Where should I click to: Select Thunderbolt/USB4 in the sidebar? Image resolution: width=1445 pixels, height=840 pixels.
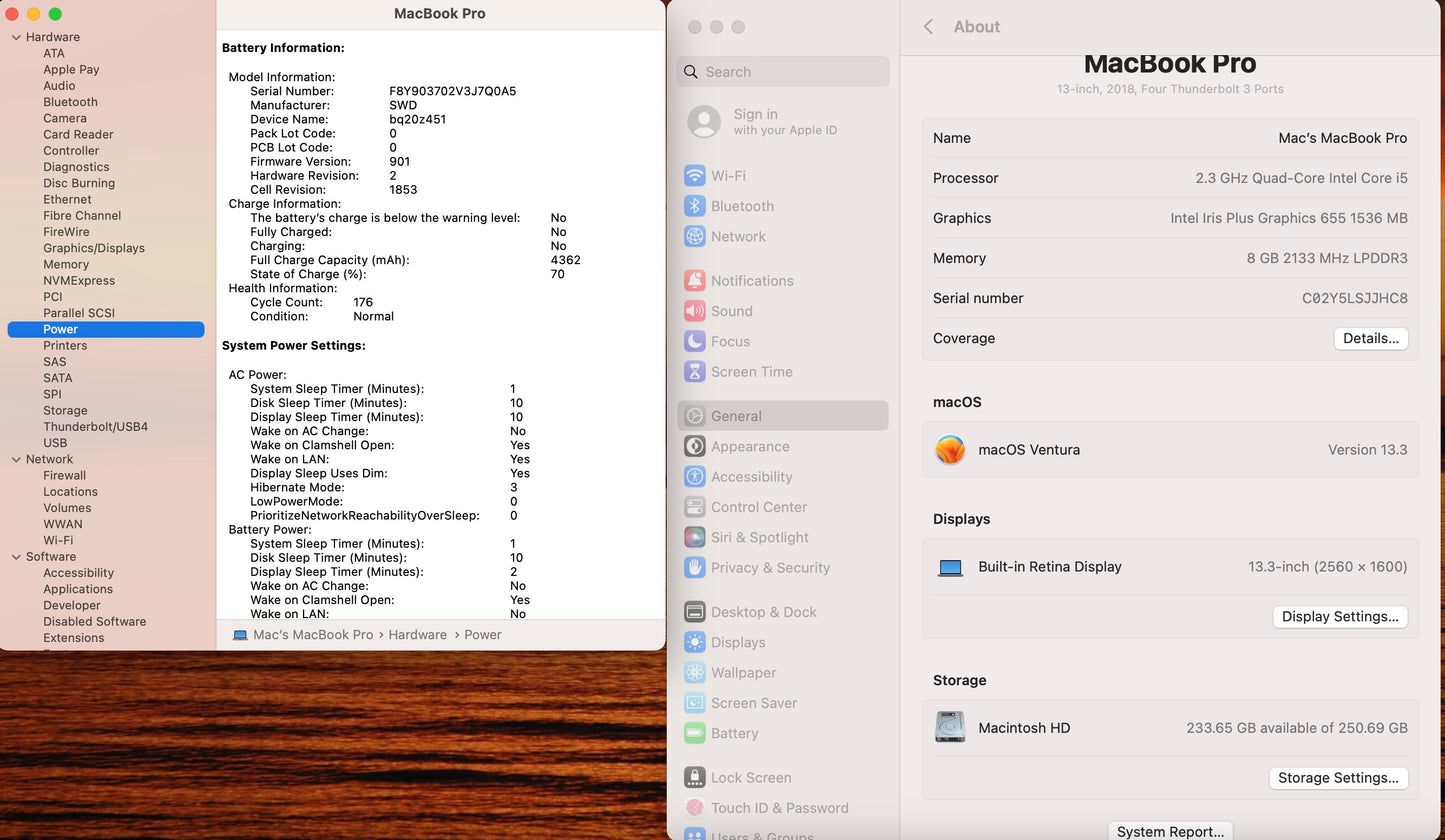pyautogui.click(x=95, y=427)
